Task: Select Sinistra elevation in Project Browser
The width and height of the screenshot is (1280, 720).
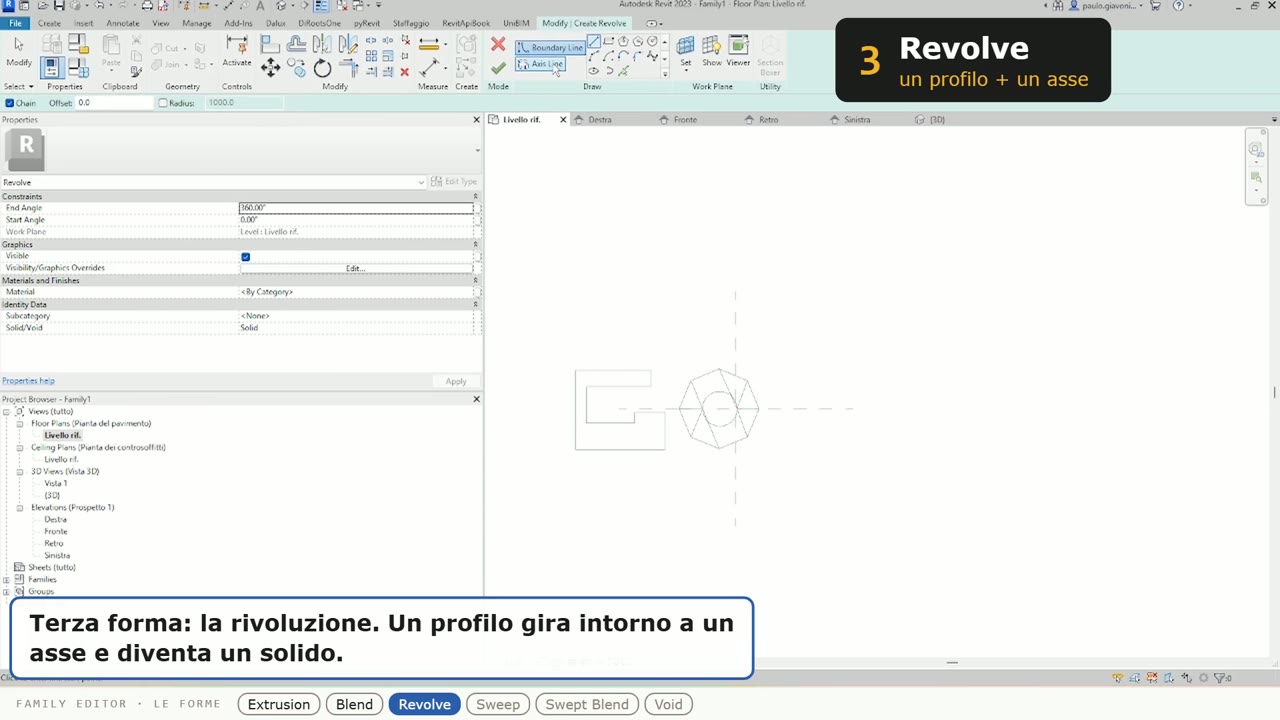Action: click(x=57, y=555)
